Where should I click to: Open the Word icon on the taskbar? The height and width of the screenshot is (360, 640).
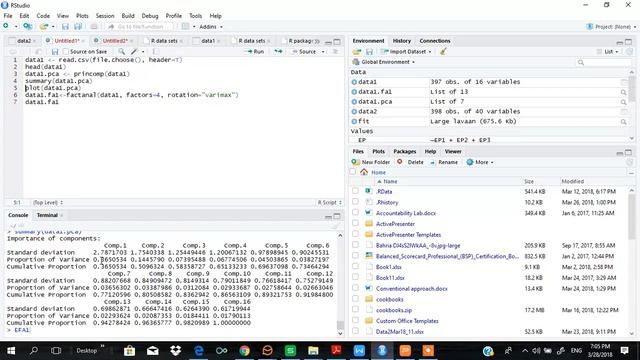359,351
